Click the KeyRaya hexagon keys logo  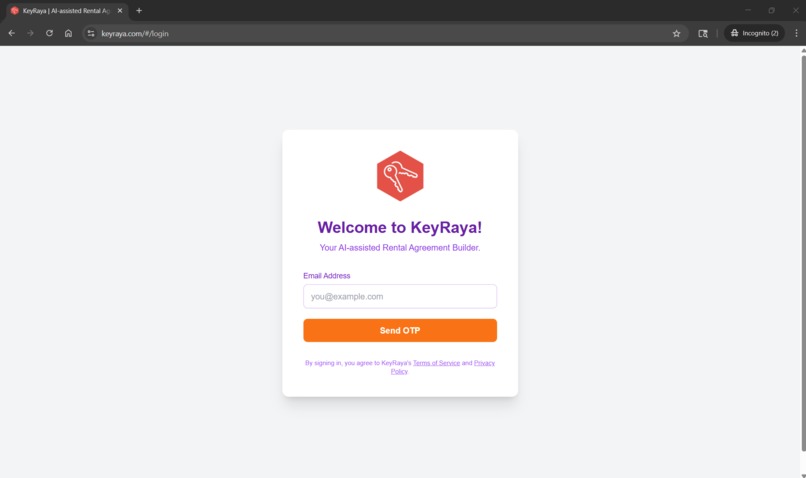(x=400, y=176)
